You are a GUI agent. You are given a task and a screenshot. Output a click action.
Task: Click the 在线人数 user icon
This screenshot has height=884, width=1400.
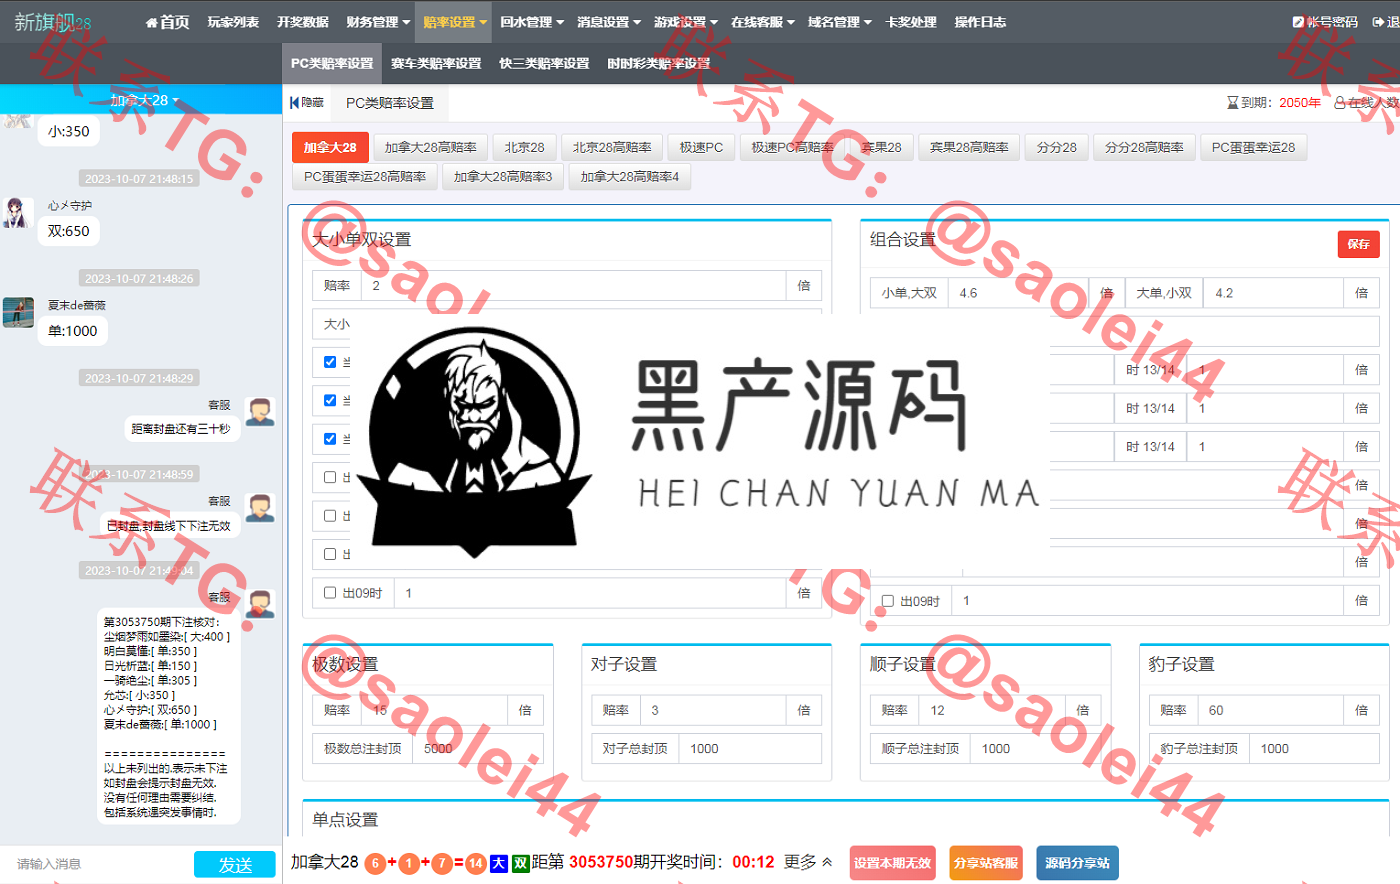[1340, 103]
